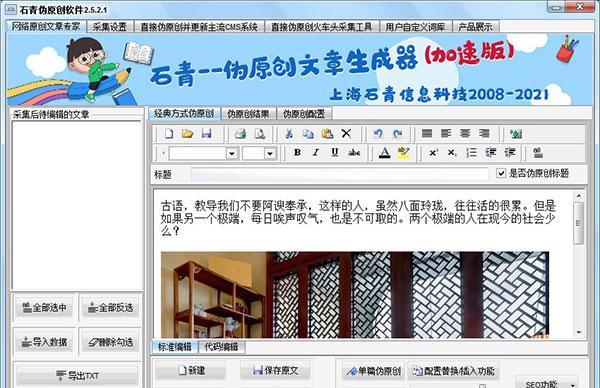
Task: Center align the text
Action: pos(465,134)
